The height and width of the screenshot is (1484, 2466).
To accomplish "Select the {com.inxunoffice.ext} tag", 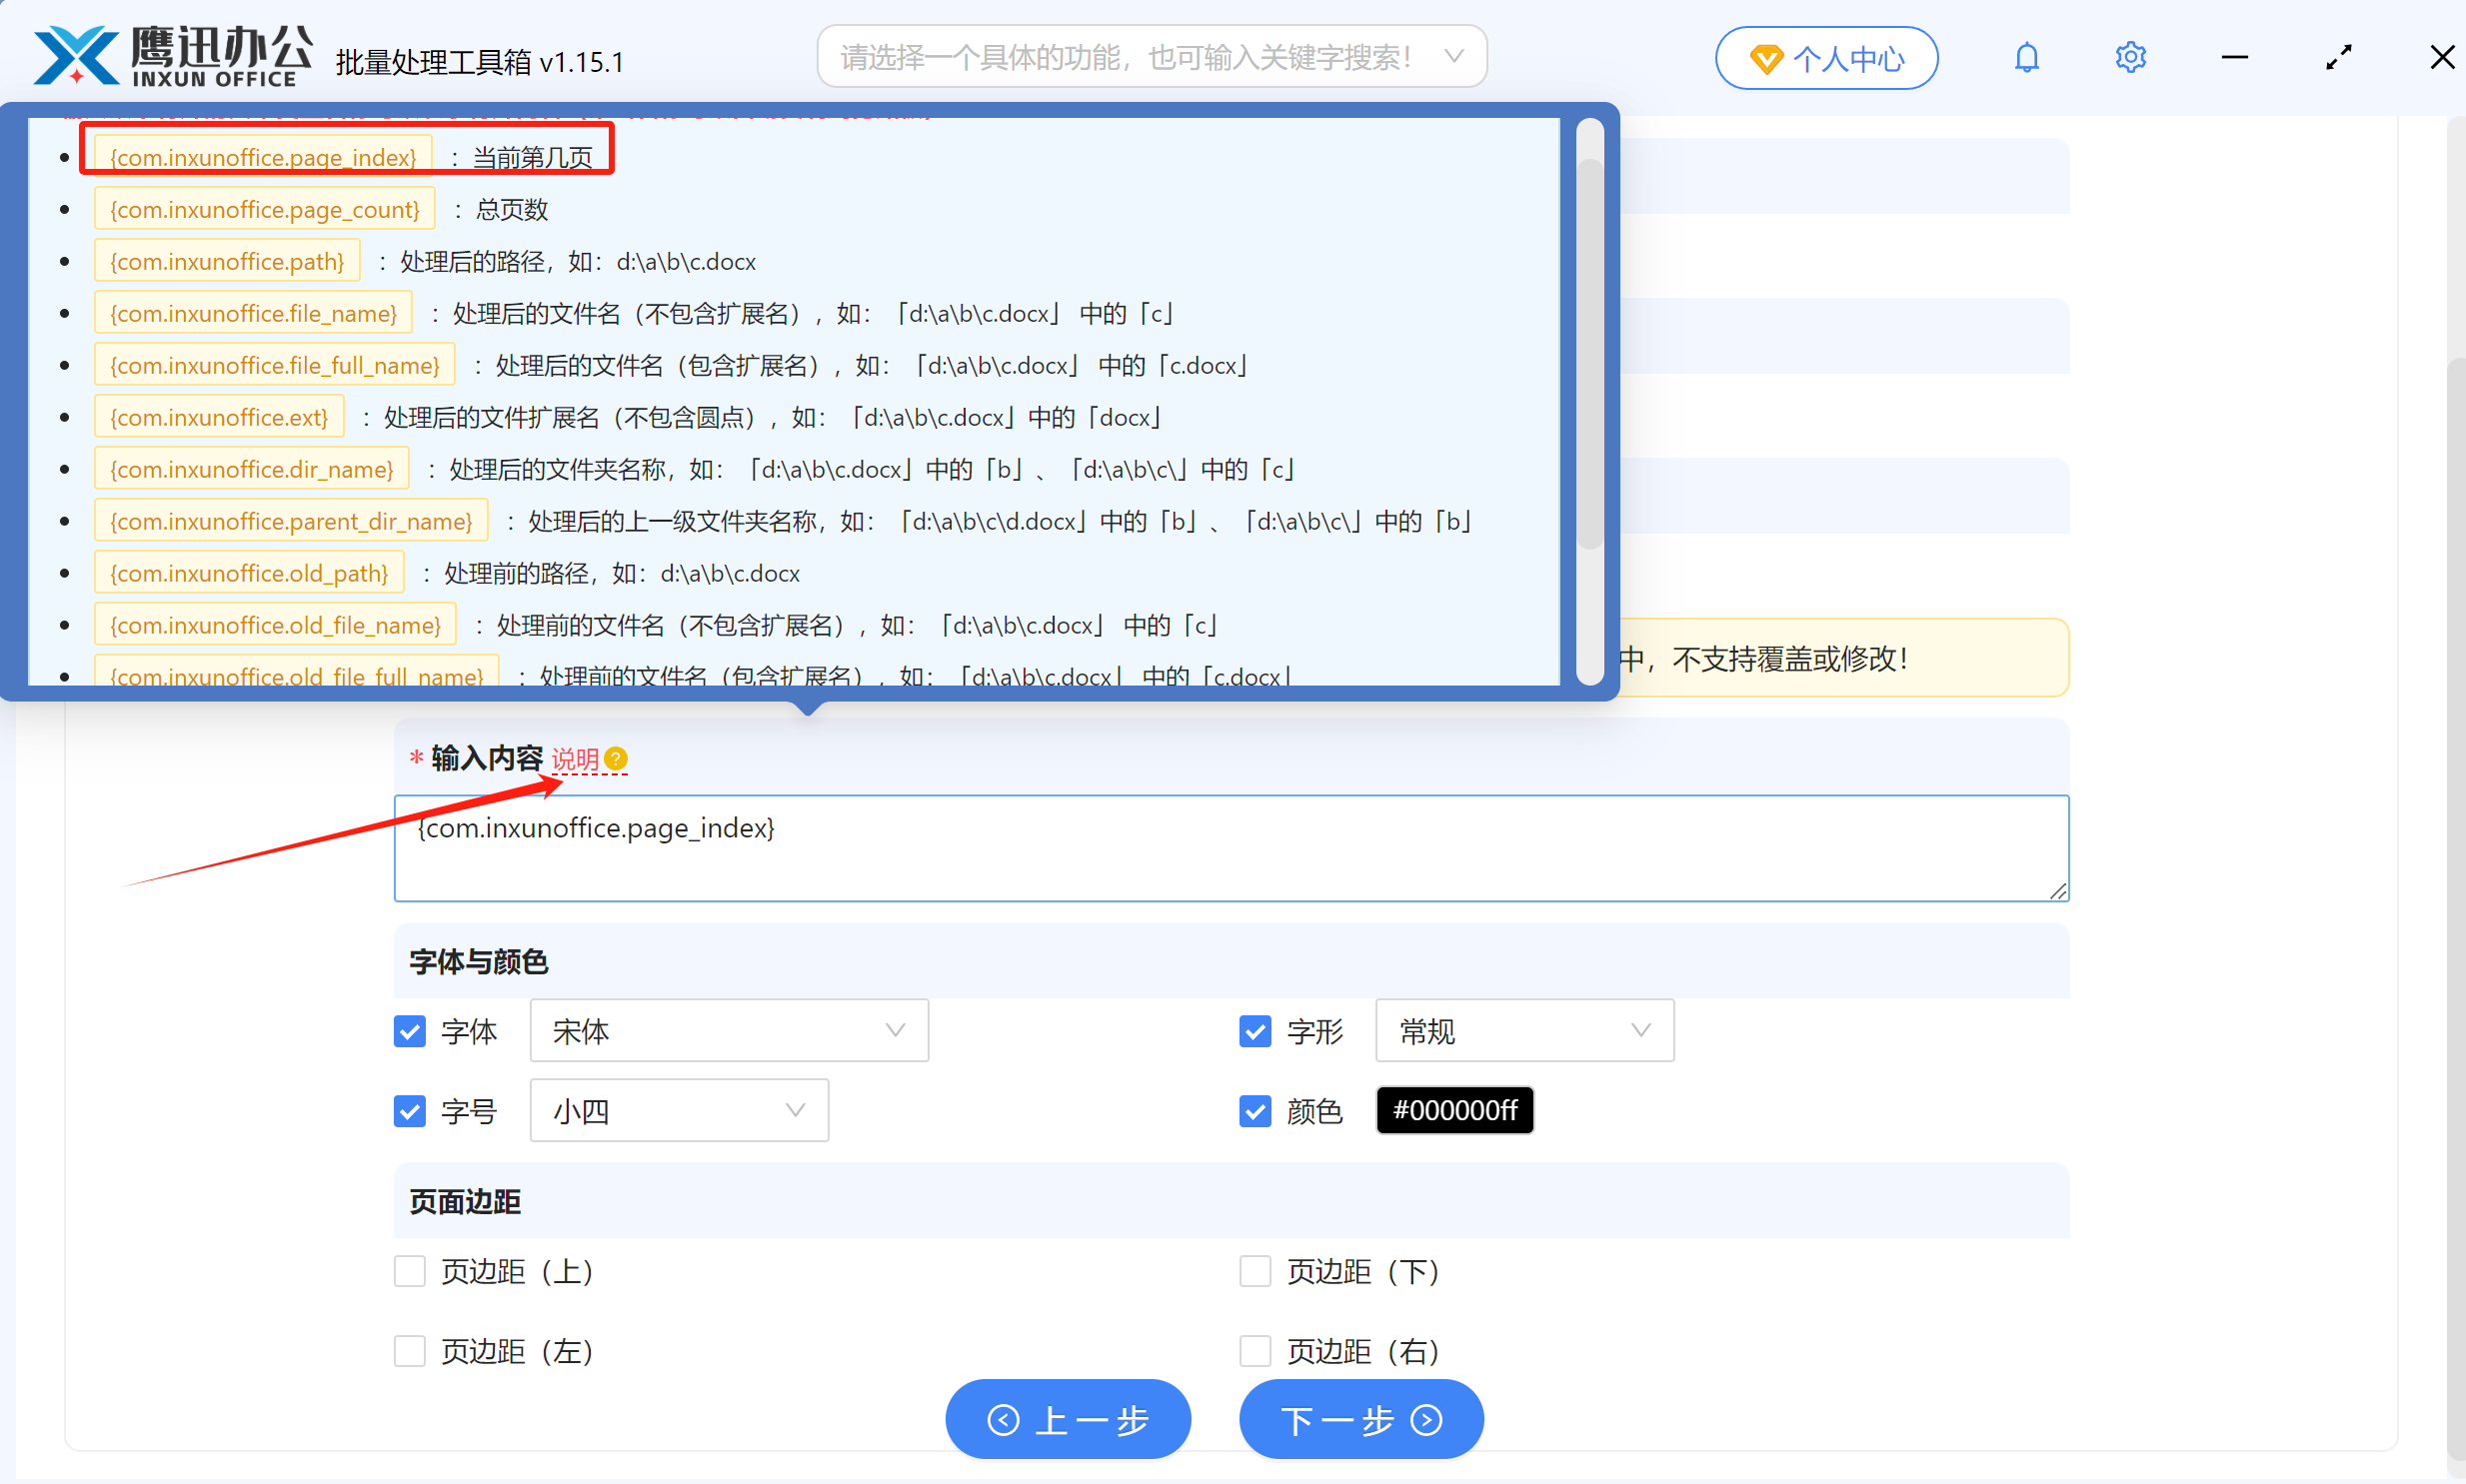I will [218, 417].
